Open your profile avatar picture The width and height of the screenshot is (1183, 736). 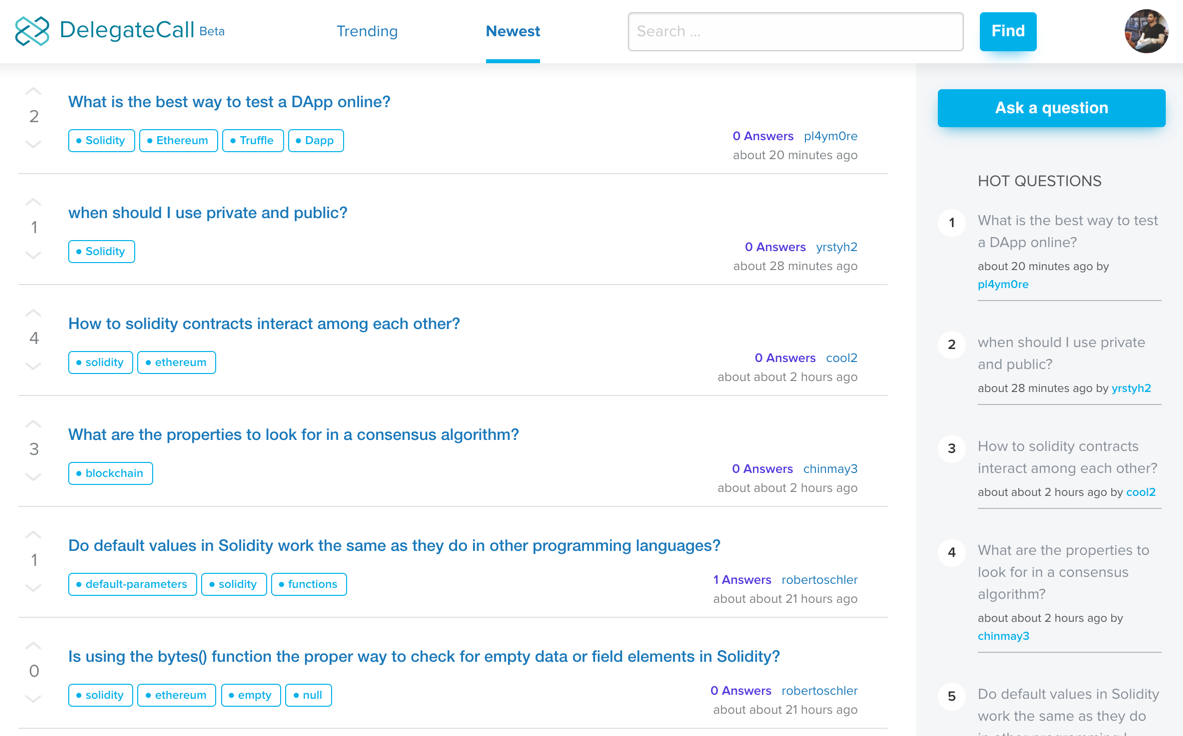1146,31
